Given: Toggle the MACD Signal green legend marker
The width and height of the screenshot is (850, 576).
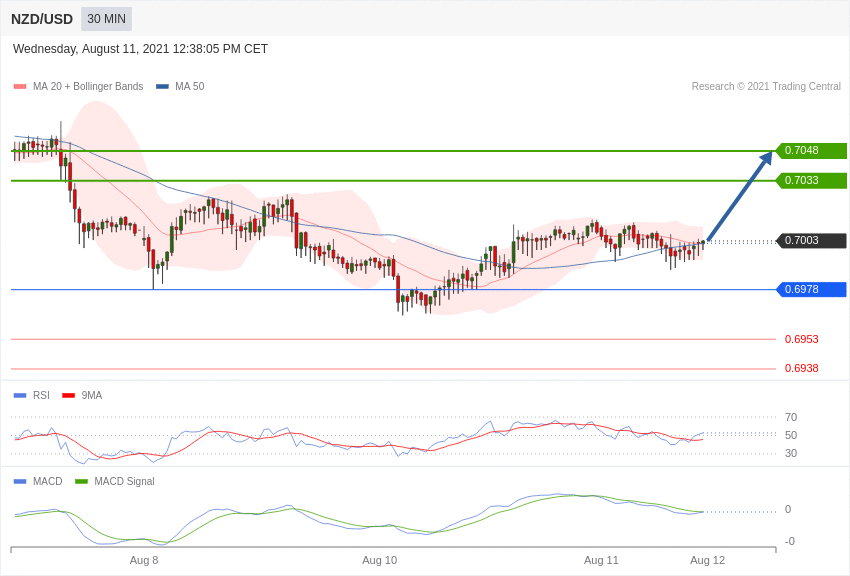Looking at the screenshot, I should click(81, 482).
